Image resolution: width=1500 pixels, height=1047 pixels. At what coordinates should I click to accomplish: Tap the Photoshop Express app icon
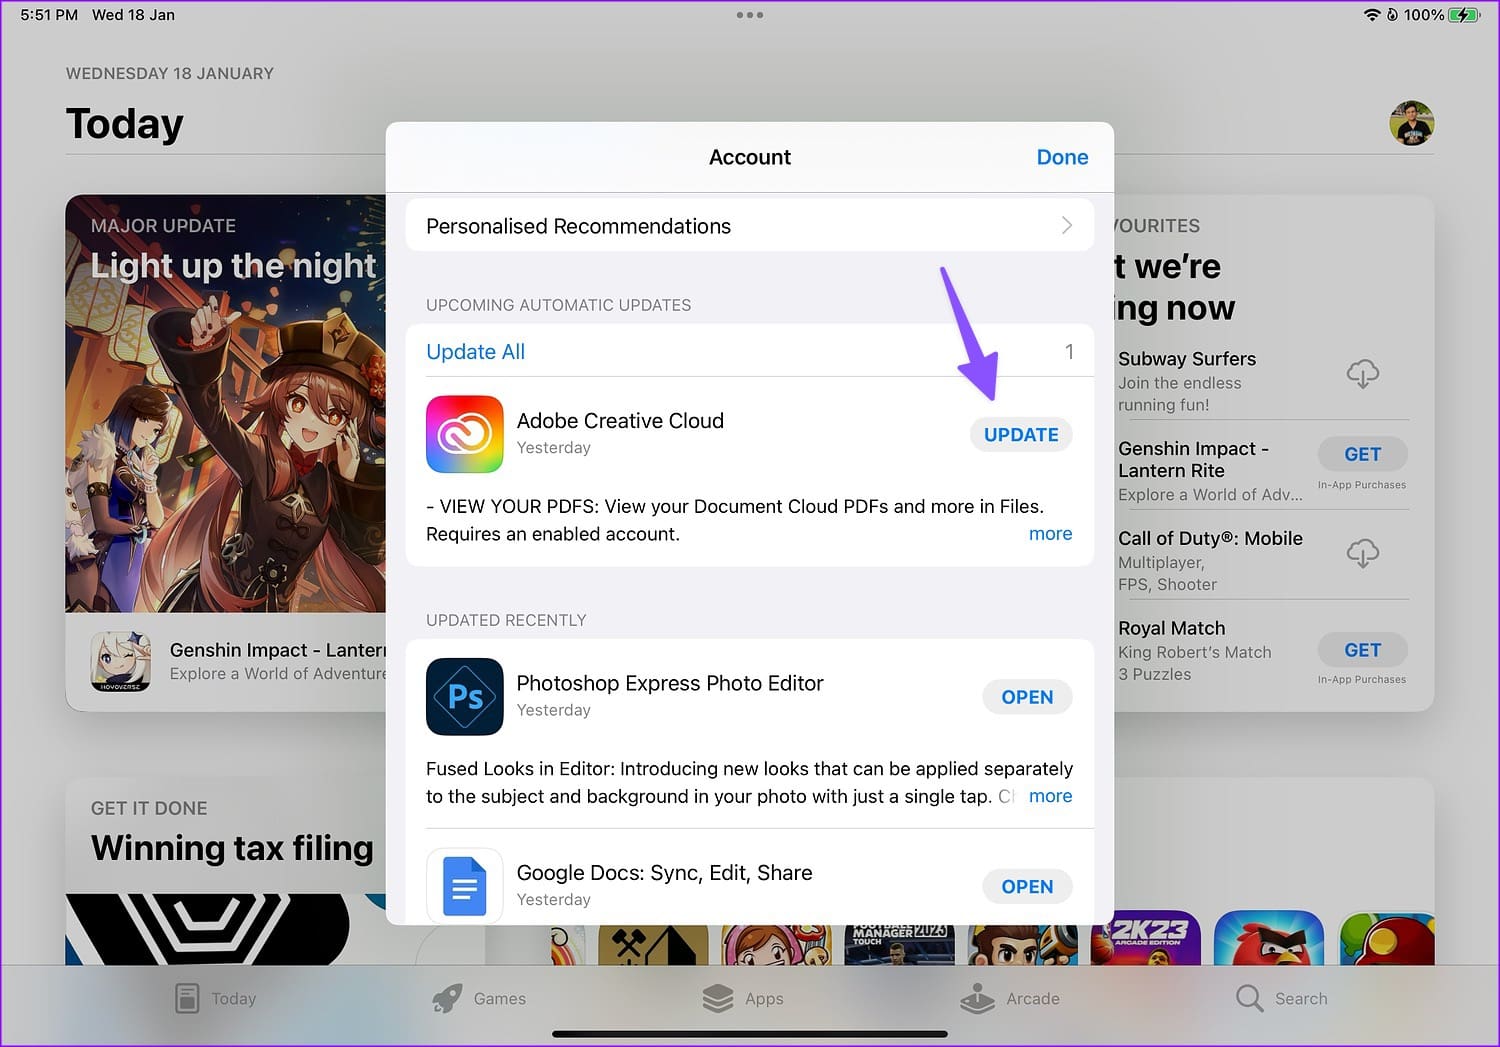click(465, 697)
